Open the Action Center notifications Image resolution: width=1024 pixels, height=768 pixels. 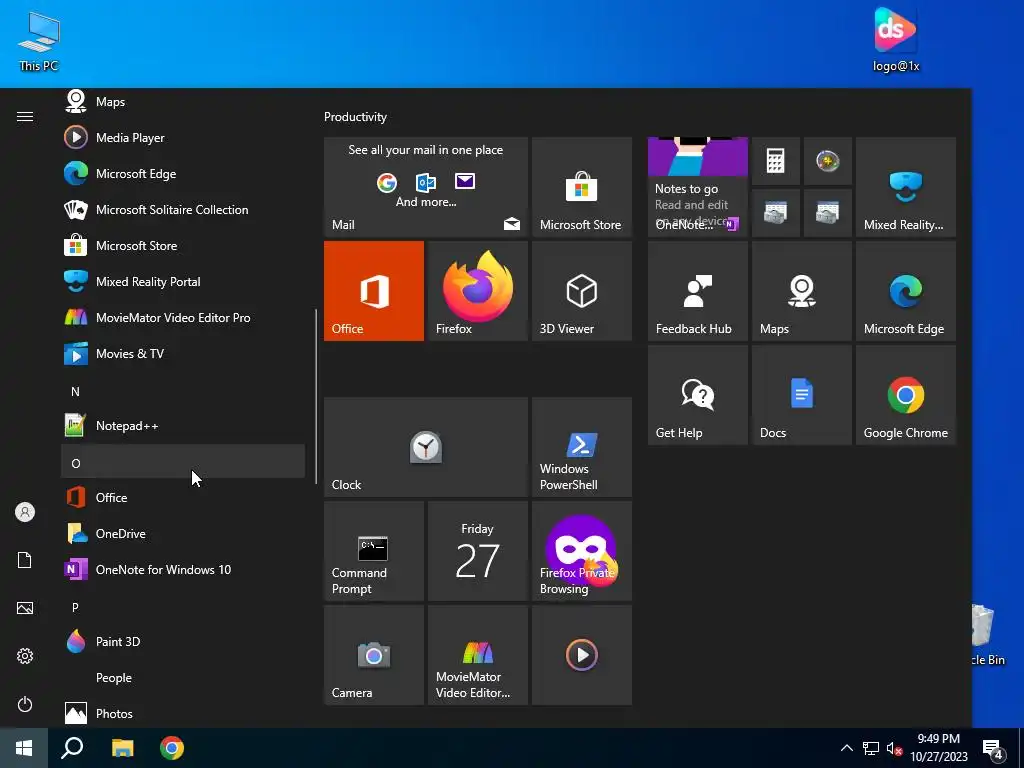tap(993, 748)
